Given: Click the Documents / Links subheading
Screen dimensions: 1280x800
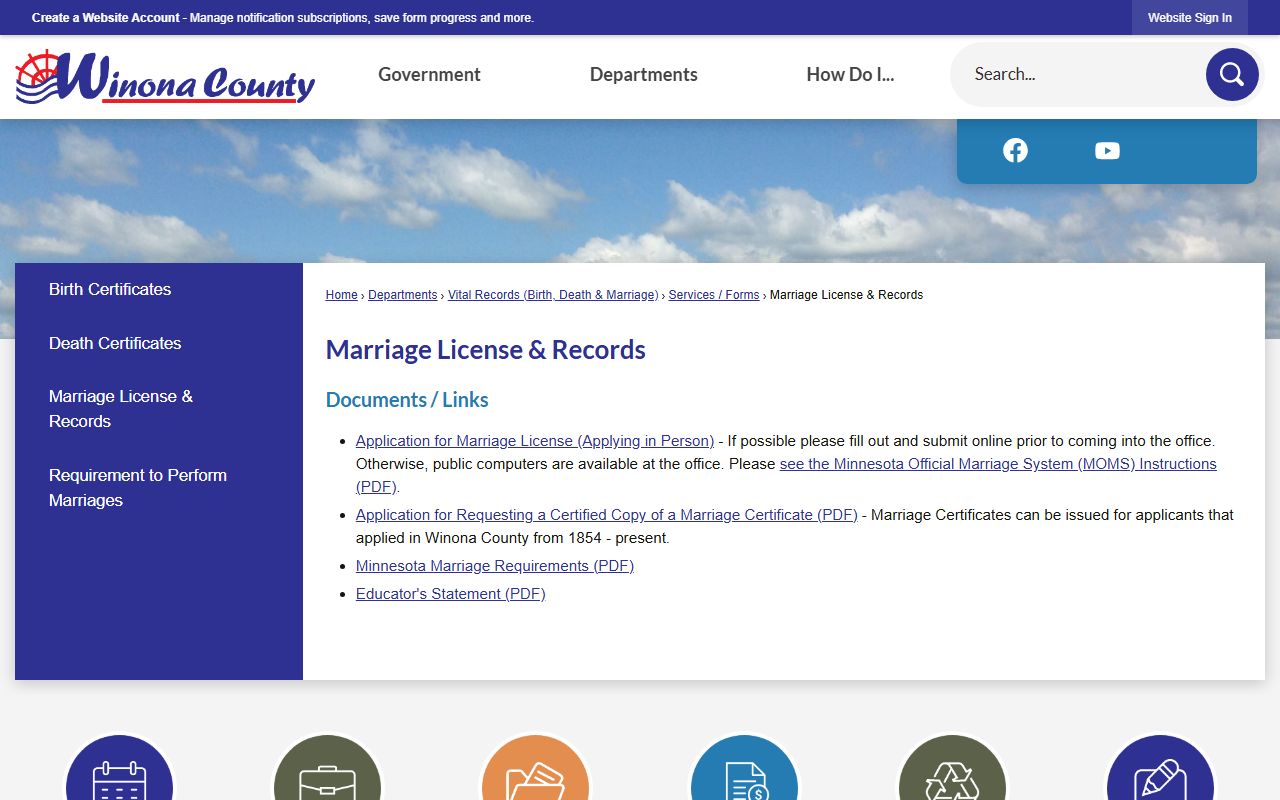Looking at the screenshot, I should point(407,400).
